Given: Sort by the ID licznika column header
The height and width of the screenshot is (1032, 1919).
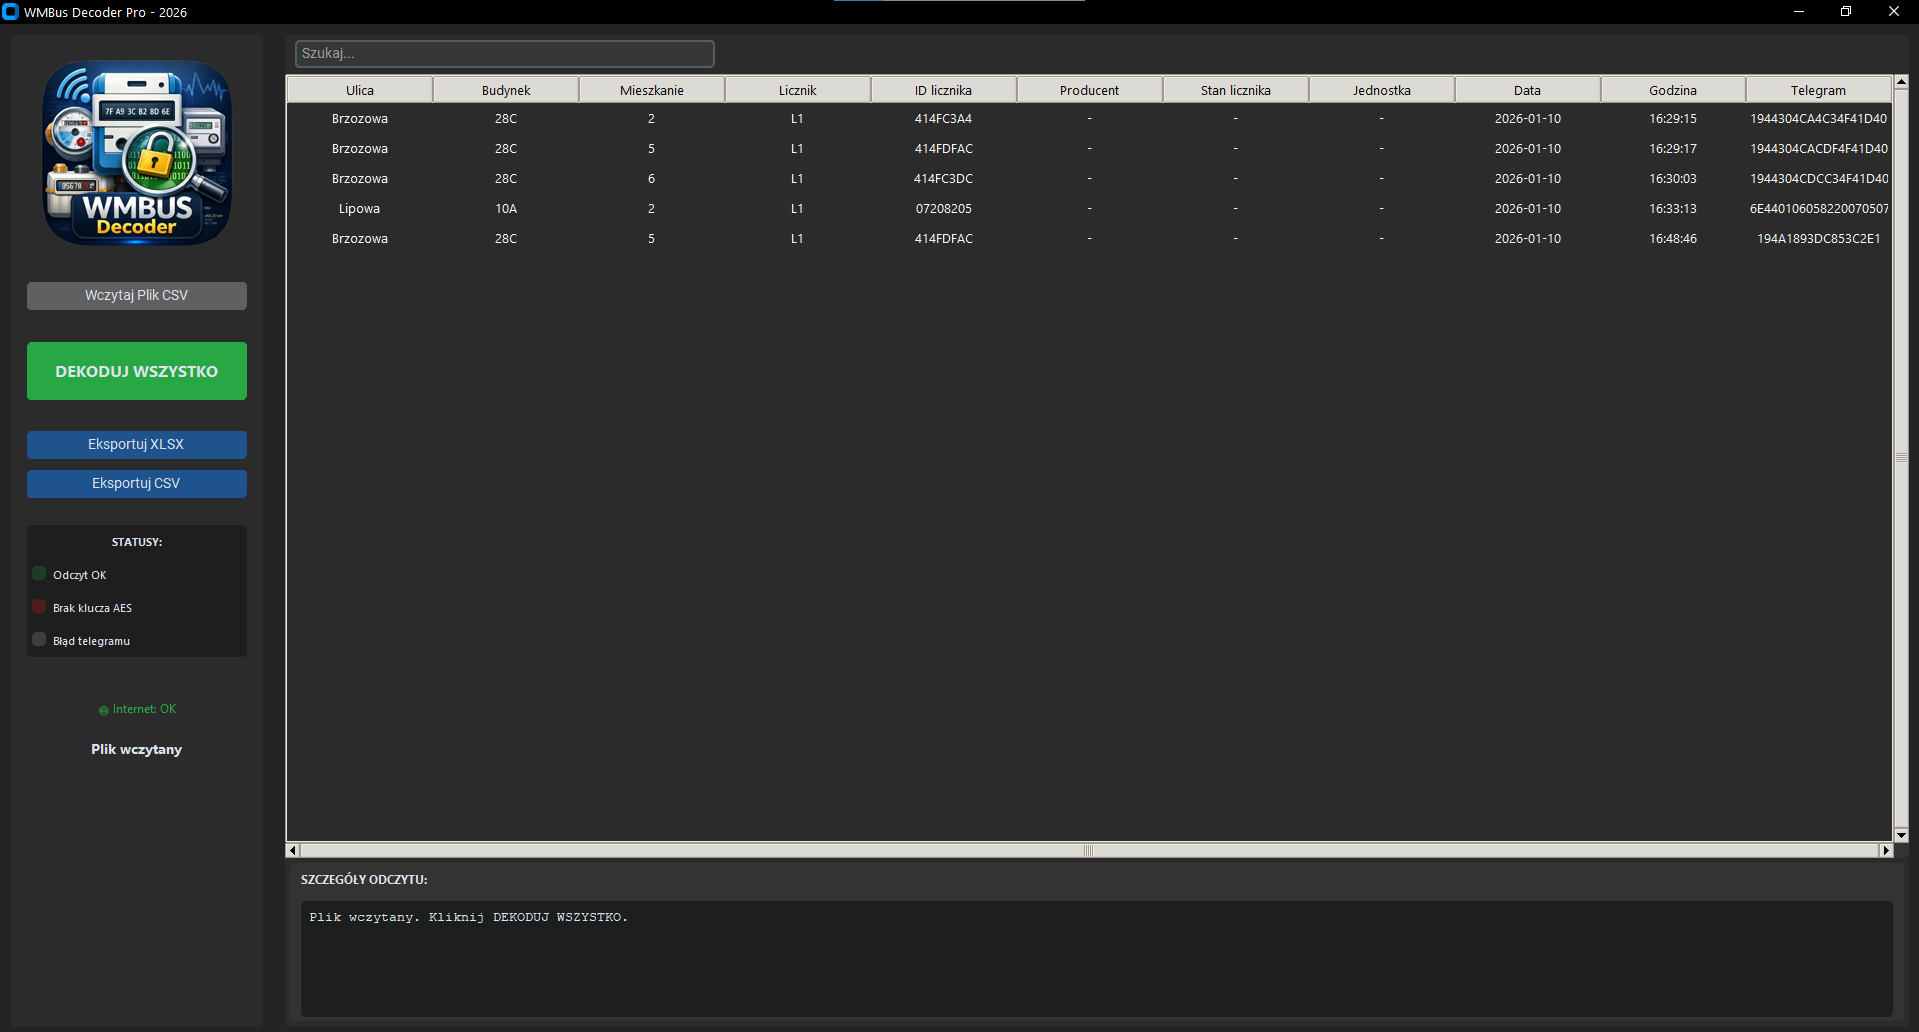Looking at the screenshot, I should pos(942,89).
